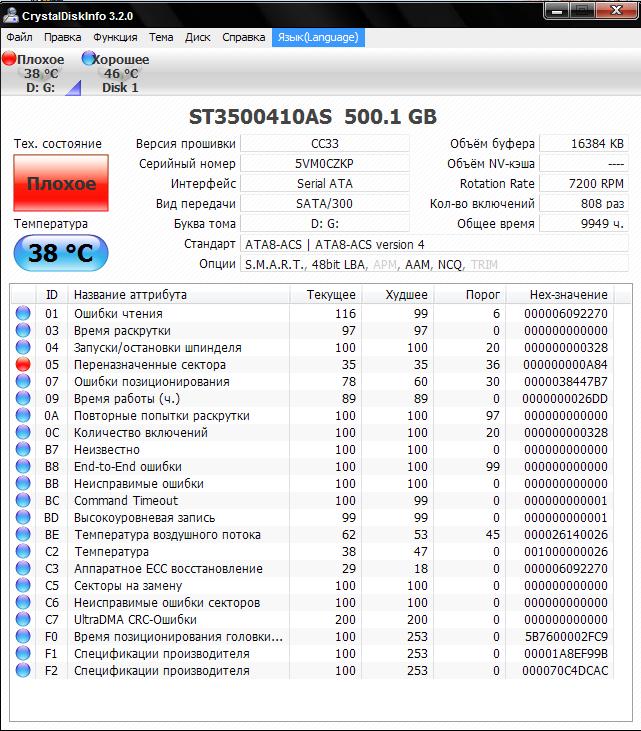Open the Правка menu

(62, 37)
